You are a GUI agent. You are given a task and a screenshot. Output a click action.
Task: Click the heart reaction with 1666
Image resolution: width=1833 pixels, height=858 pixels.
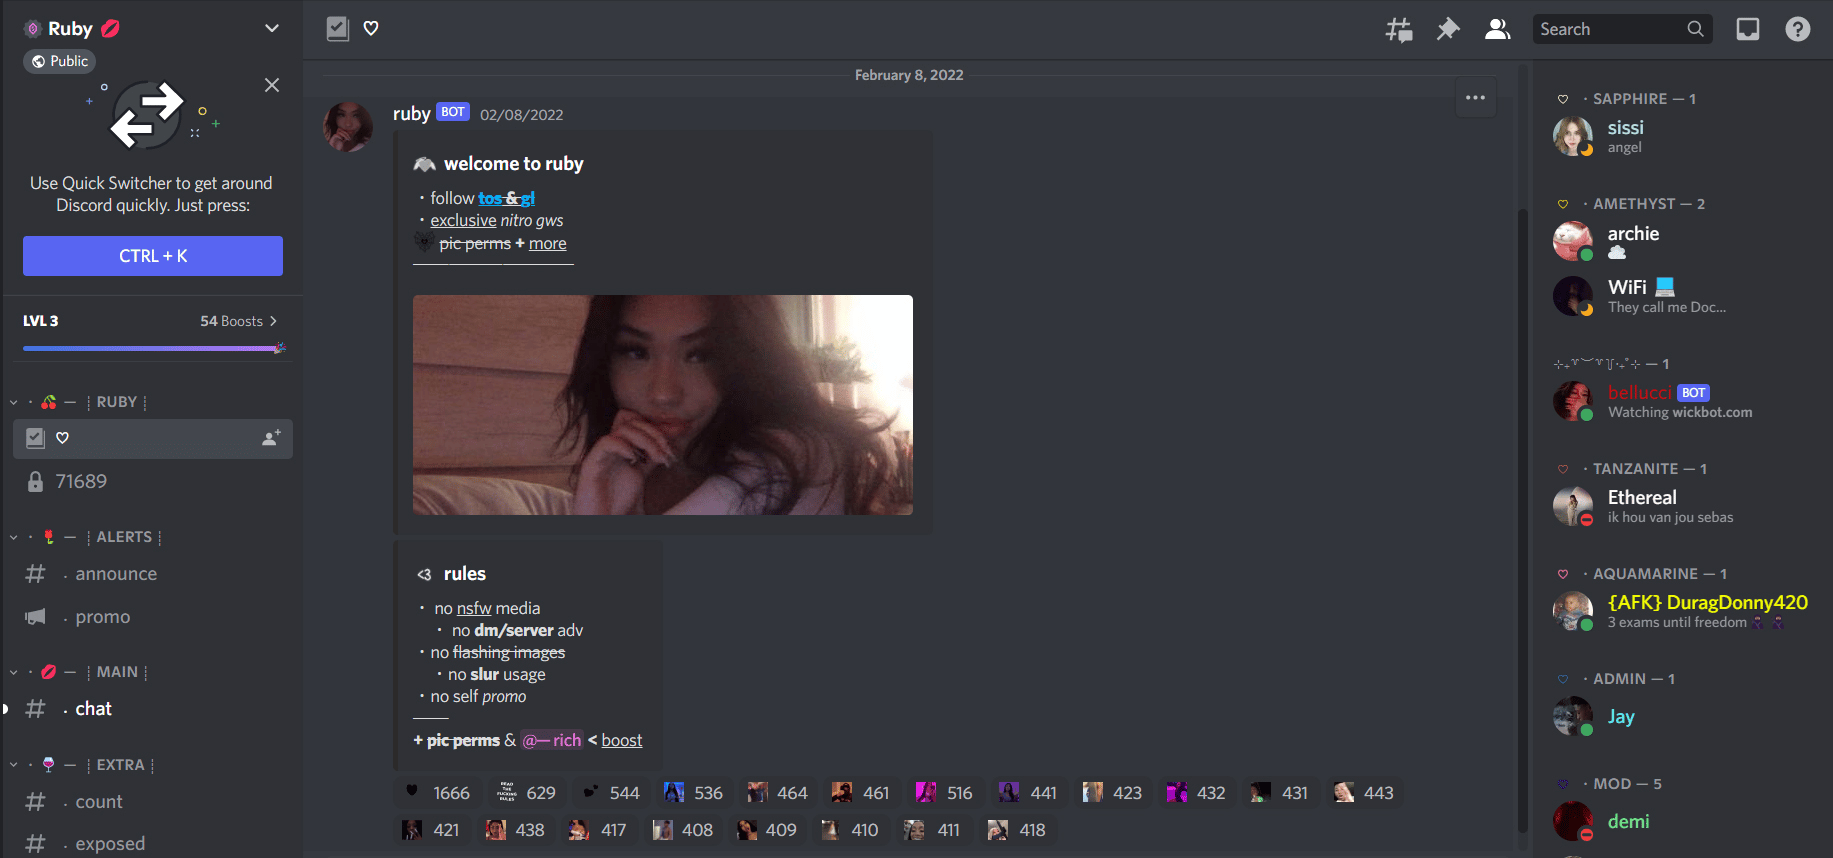[x=437, y=793]
